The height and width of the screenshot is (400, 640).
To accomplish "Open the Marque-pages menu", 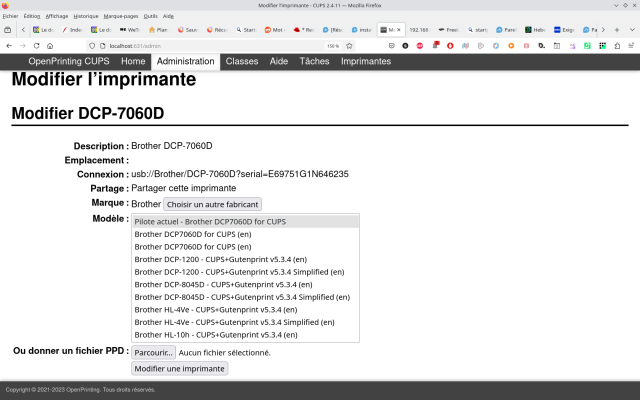I will pos(121,16).
